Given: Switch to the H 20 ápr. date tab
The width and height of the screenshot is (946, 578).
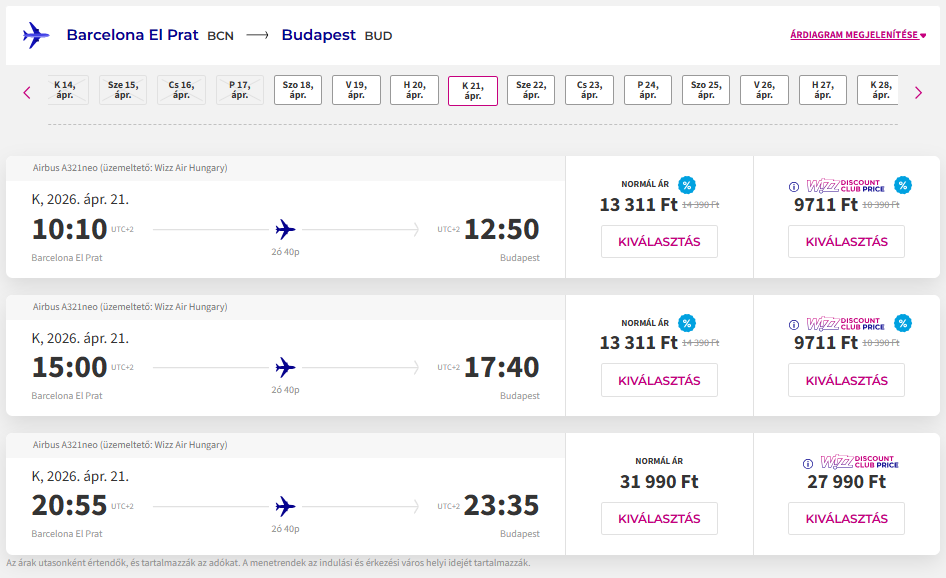Looking at the screenshot, I should tap(414, 90).
